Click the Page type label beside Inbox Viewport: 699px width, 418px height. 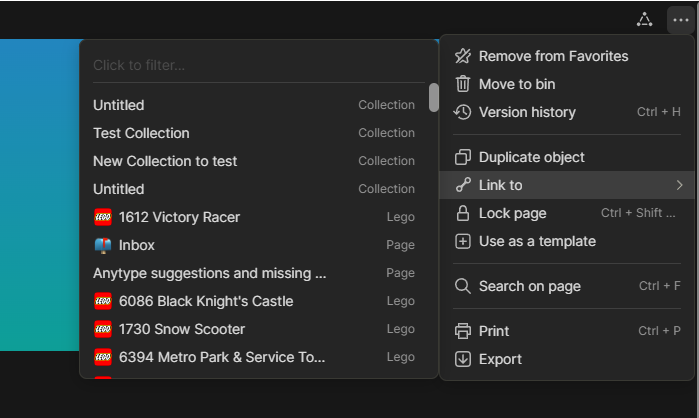click(x=400, y=245)
